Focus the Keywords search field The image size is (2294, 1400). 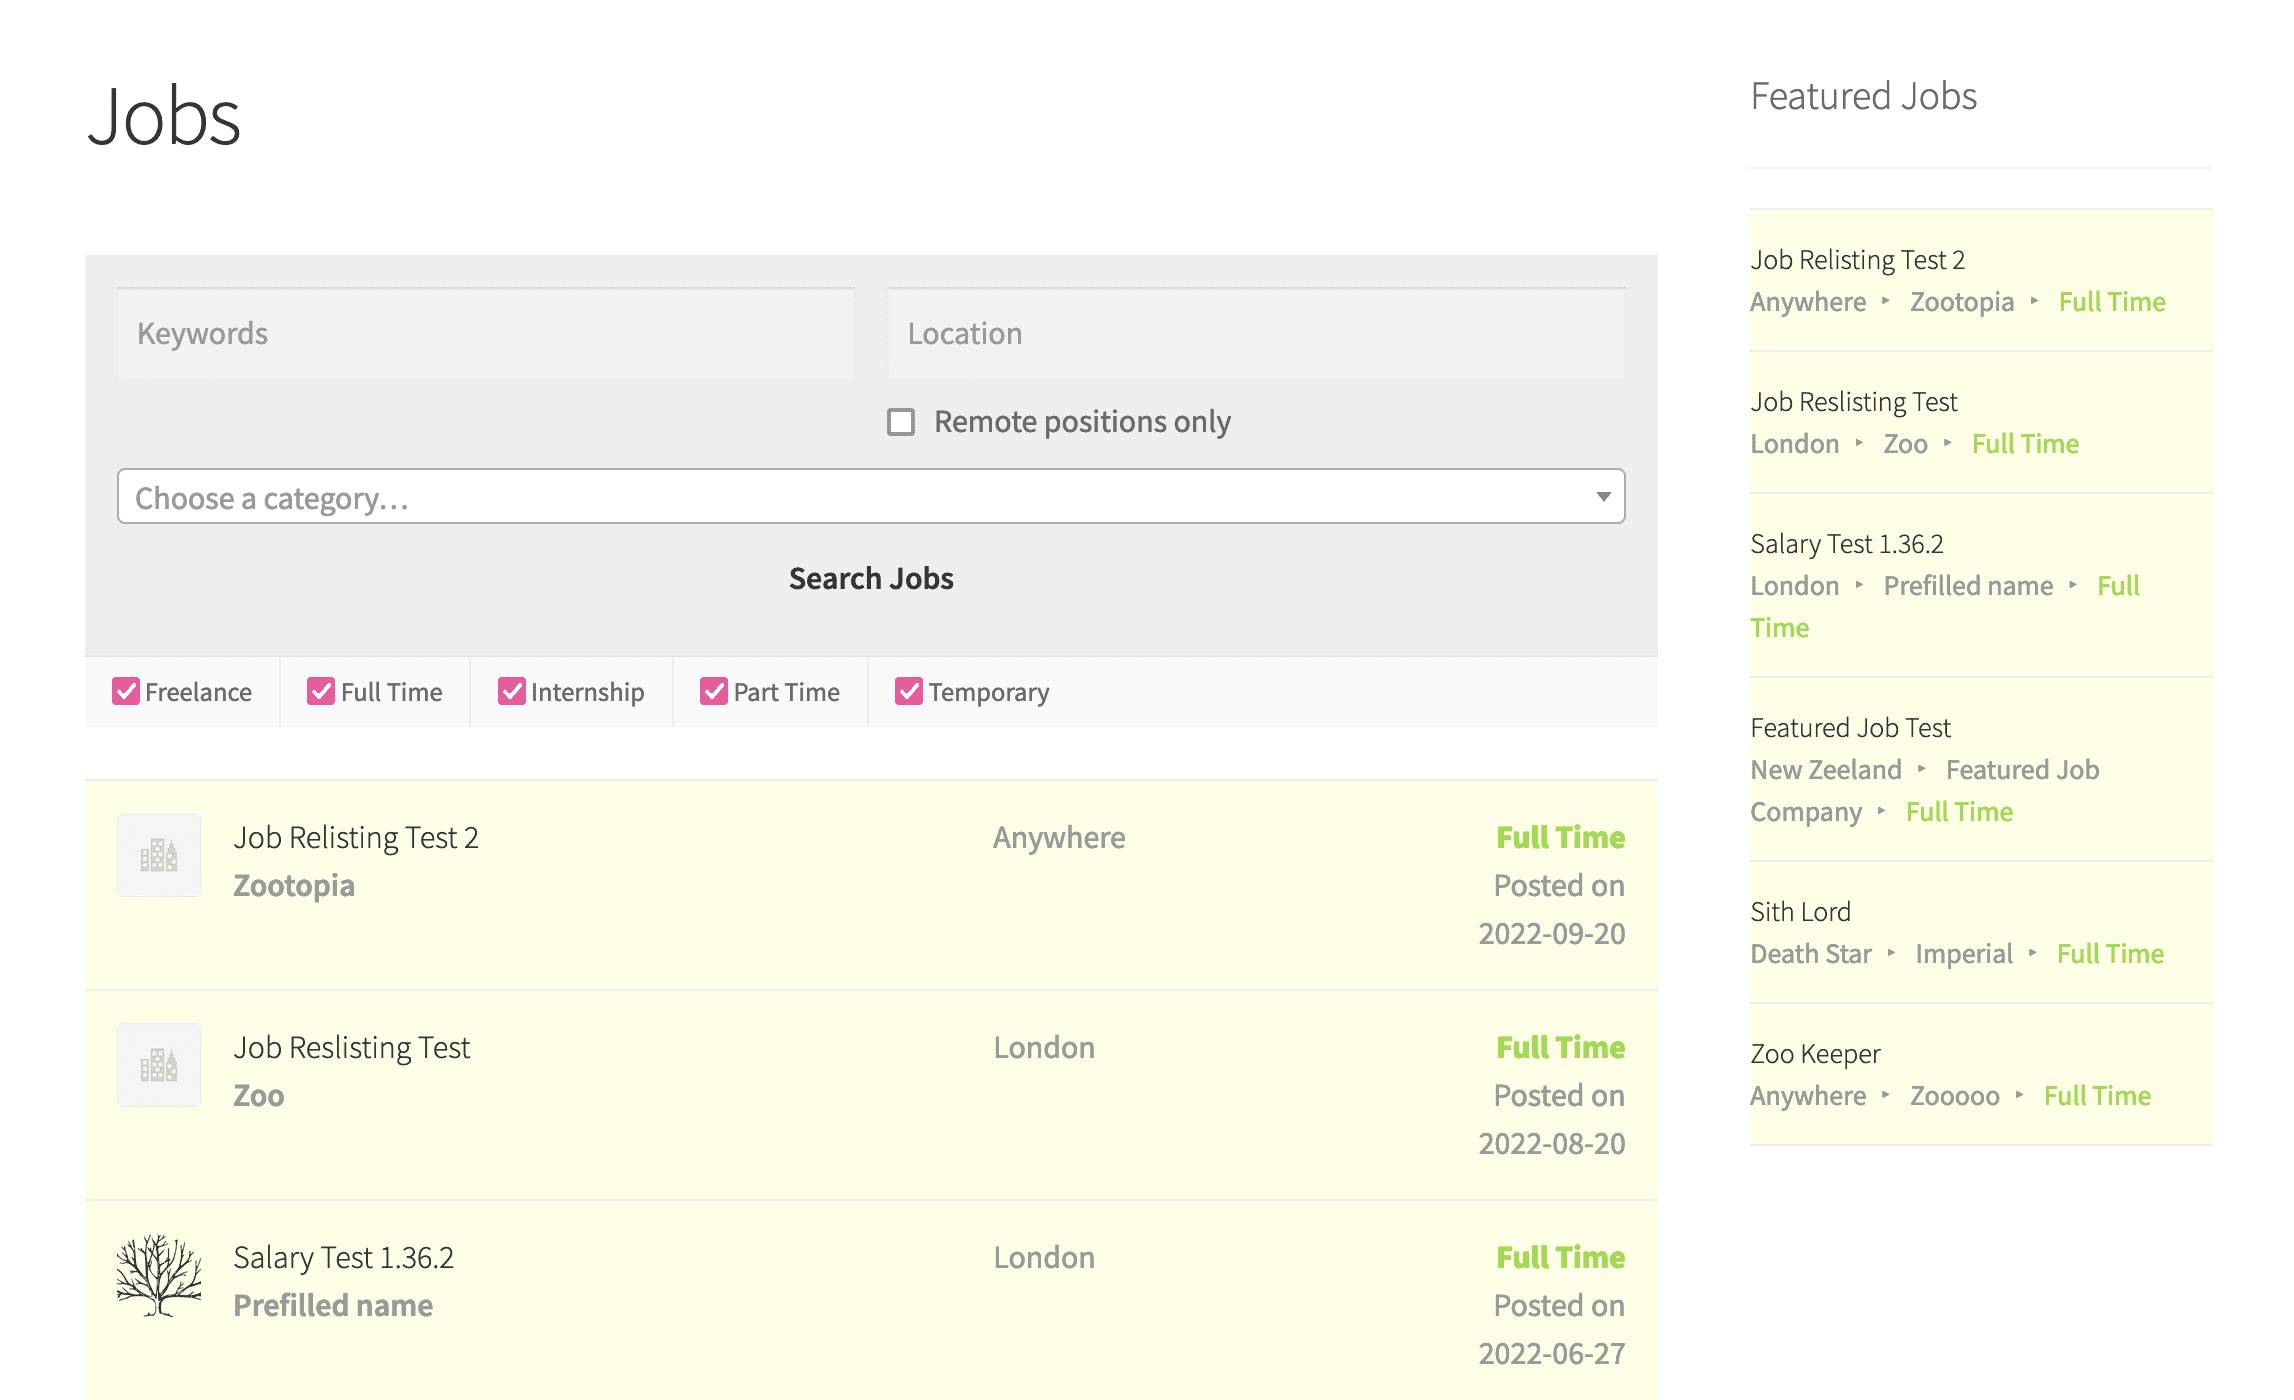[x=486, y=333]
